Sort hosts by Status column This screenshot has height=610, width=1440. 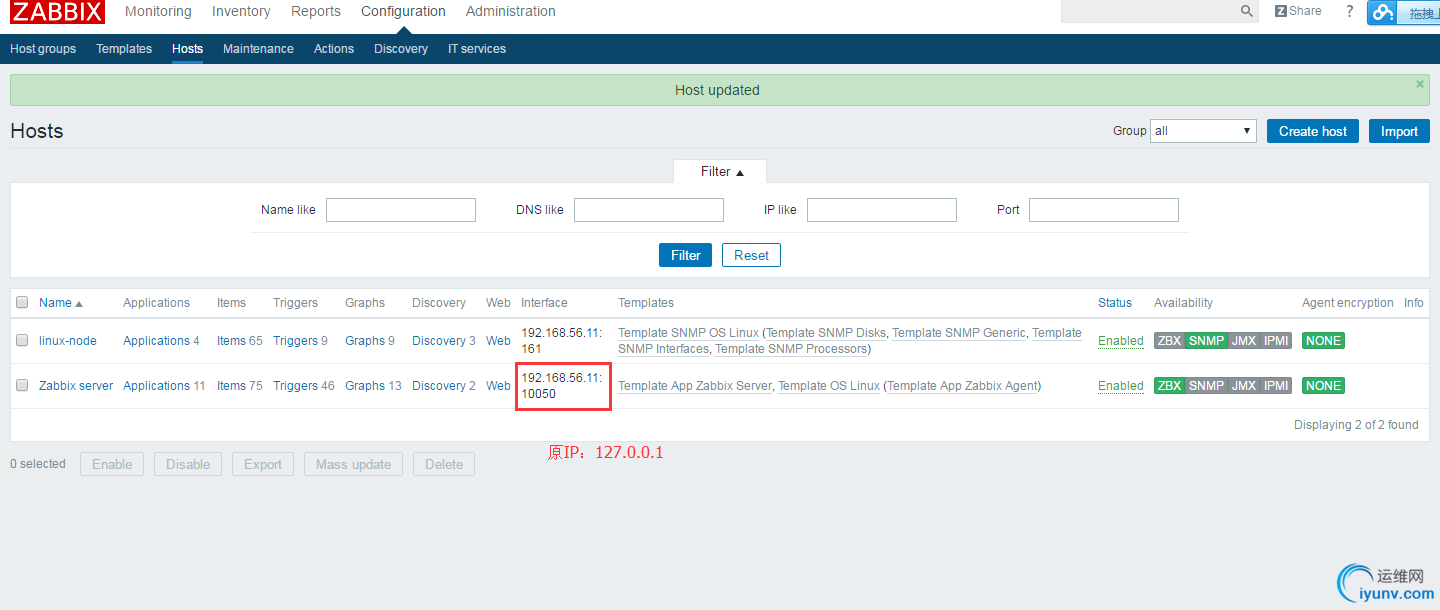click(x=1115, y=303)
